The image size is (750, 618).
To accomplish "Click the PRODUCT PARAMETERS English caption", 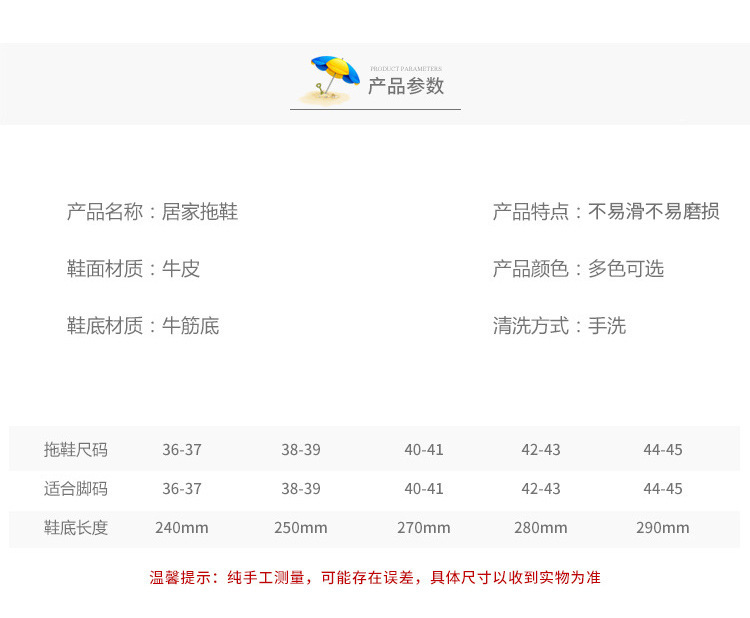I will click(406, 69).
